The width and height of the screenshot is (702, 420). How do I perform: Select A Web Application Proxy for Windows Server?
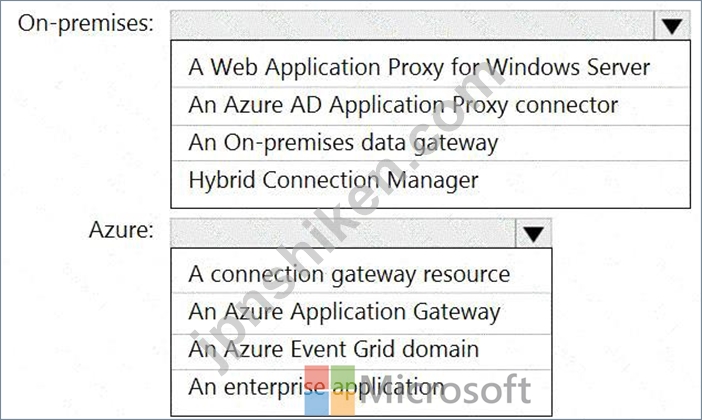tap(430, 68)
